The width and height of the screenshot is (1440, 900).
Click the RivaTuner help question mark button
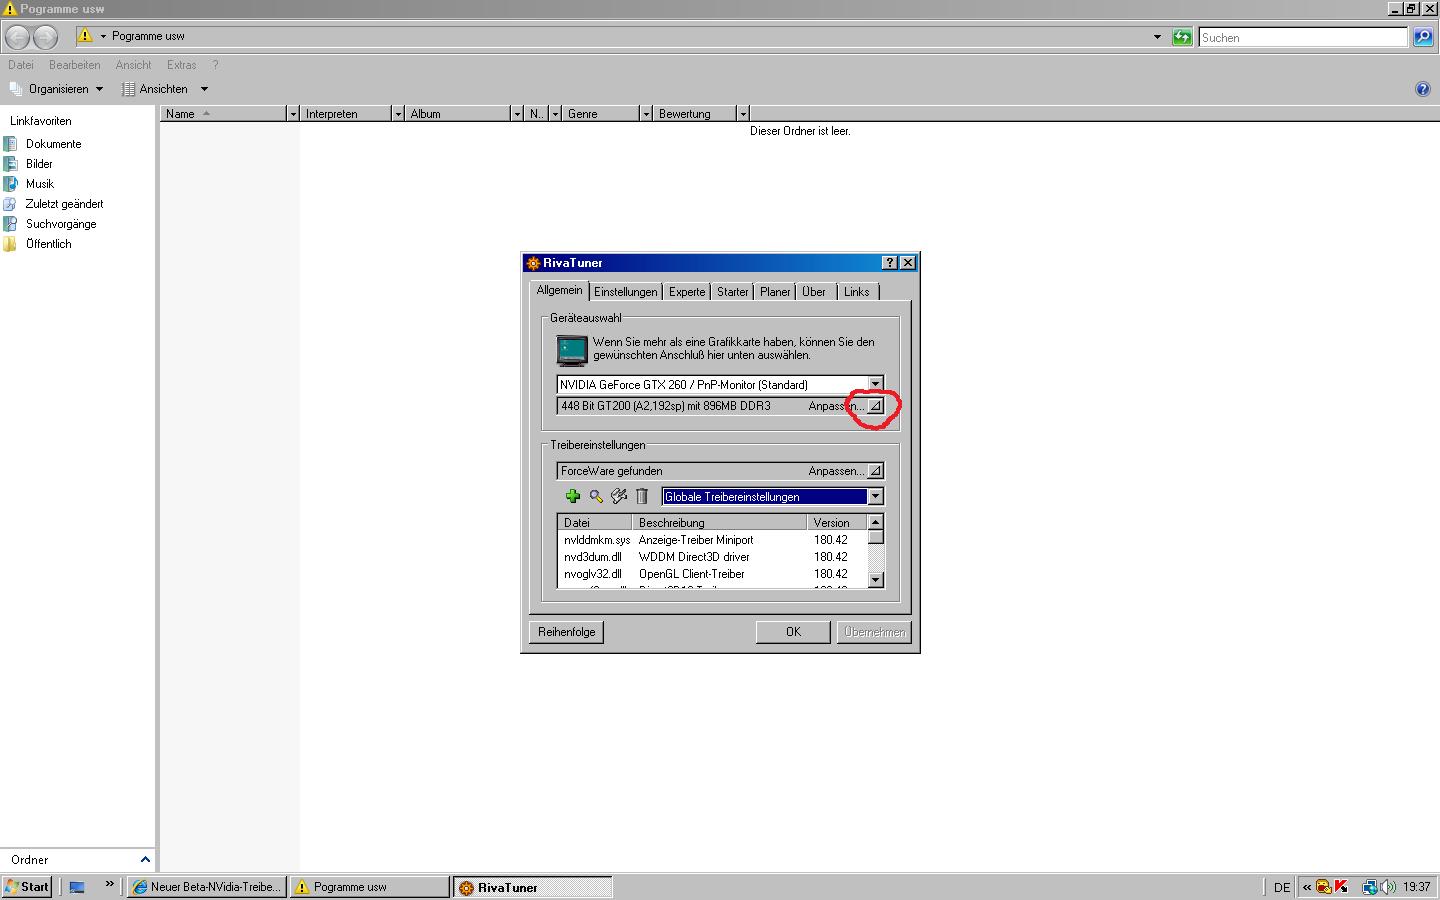tap(889, 263)
